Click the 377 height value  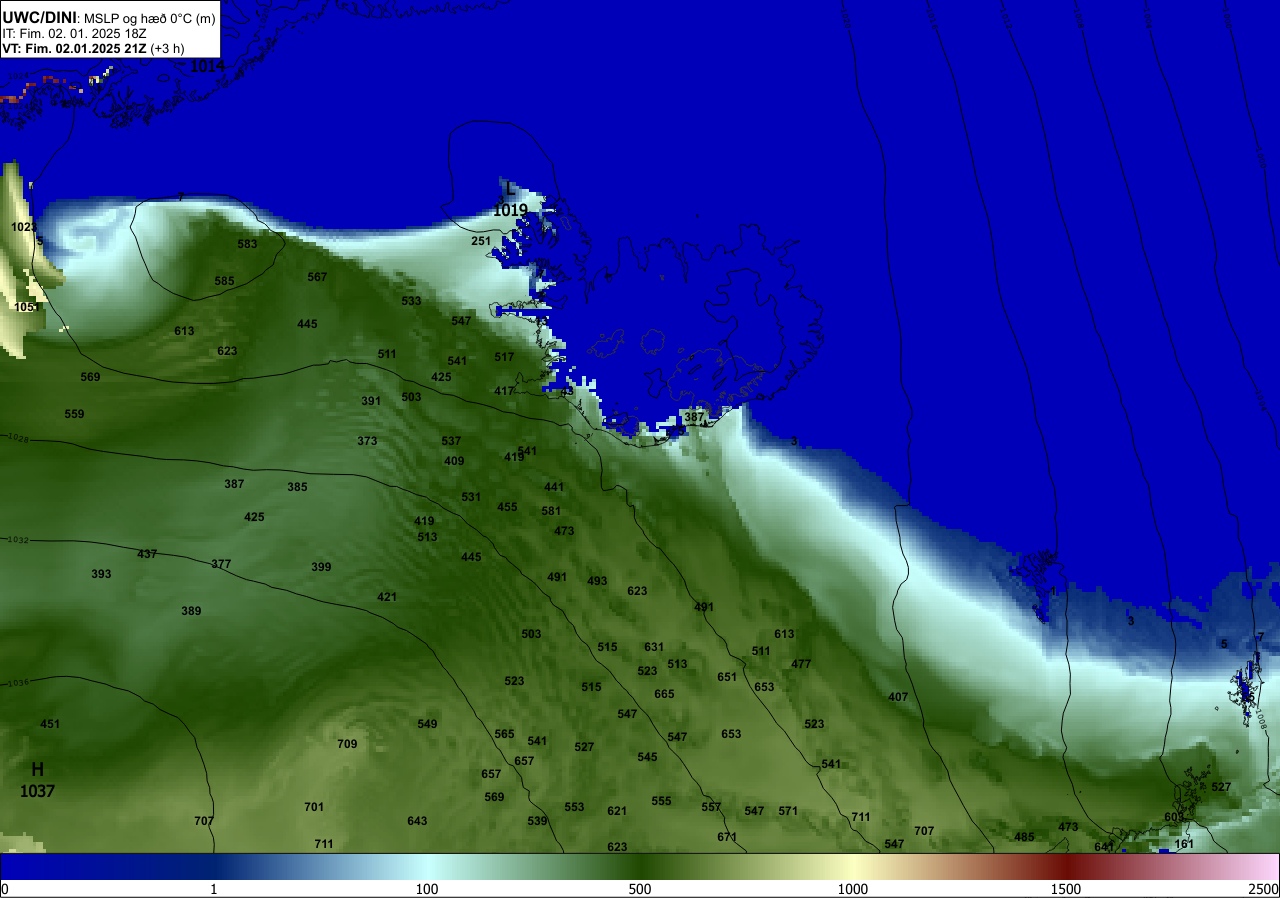pyautogui.click(x=221, y=564)
